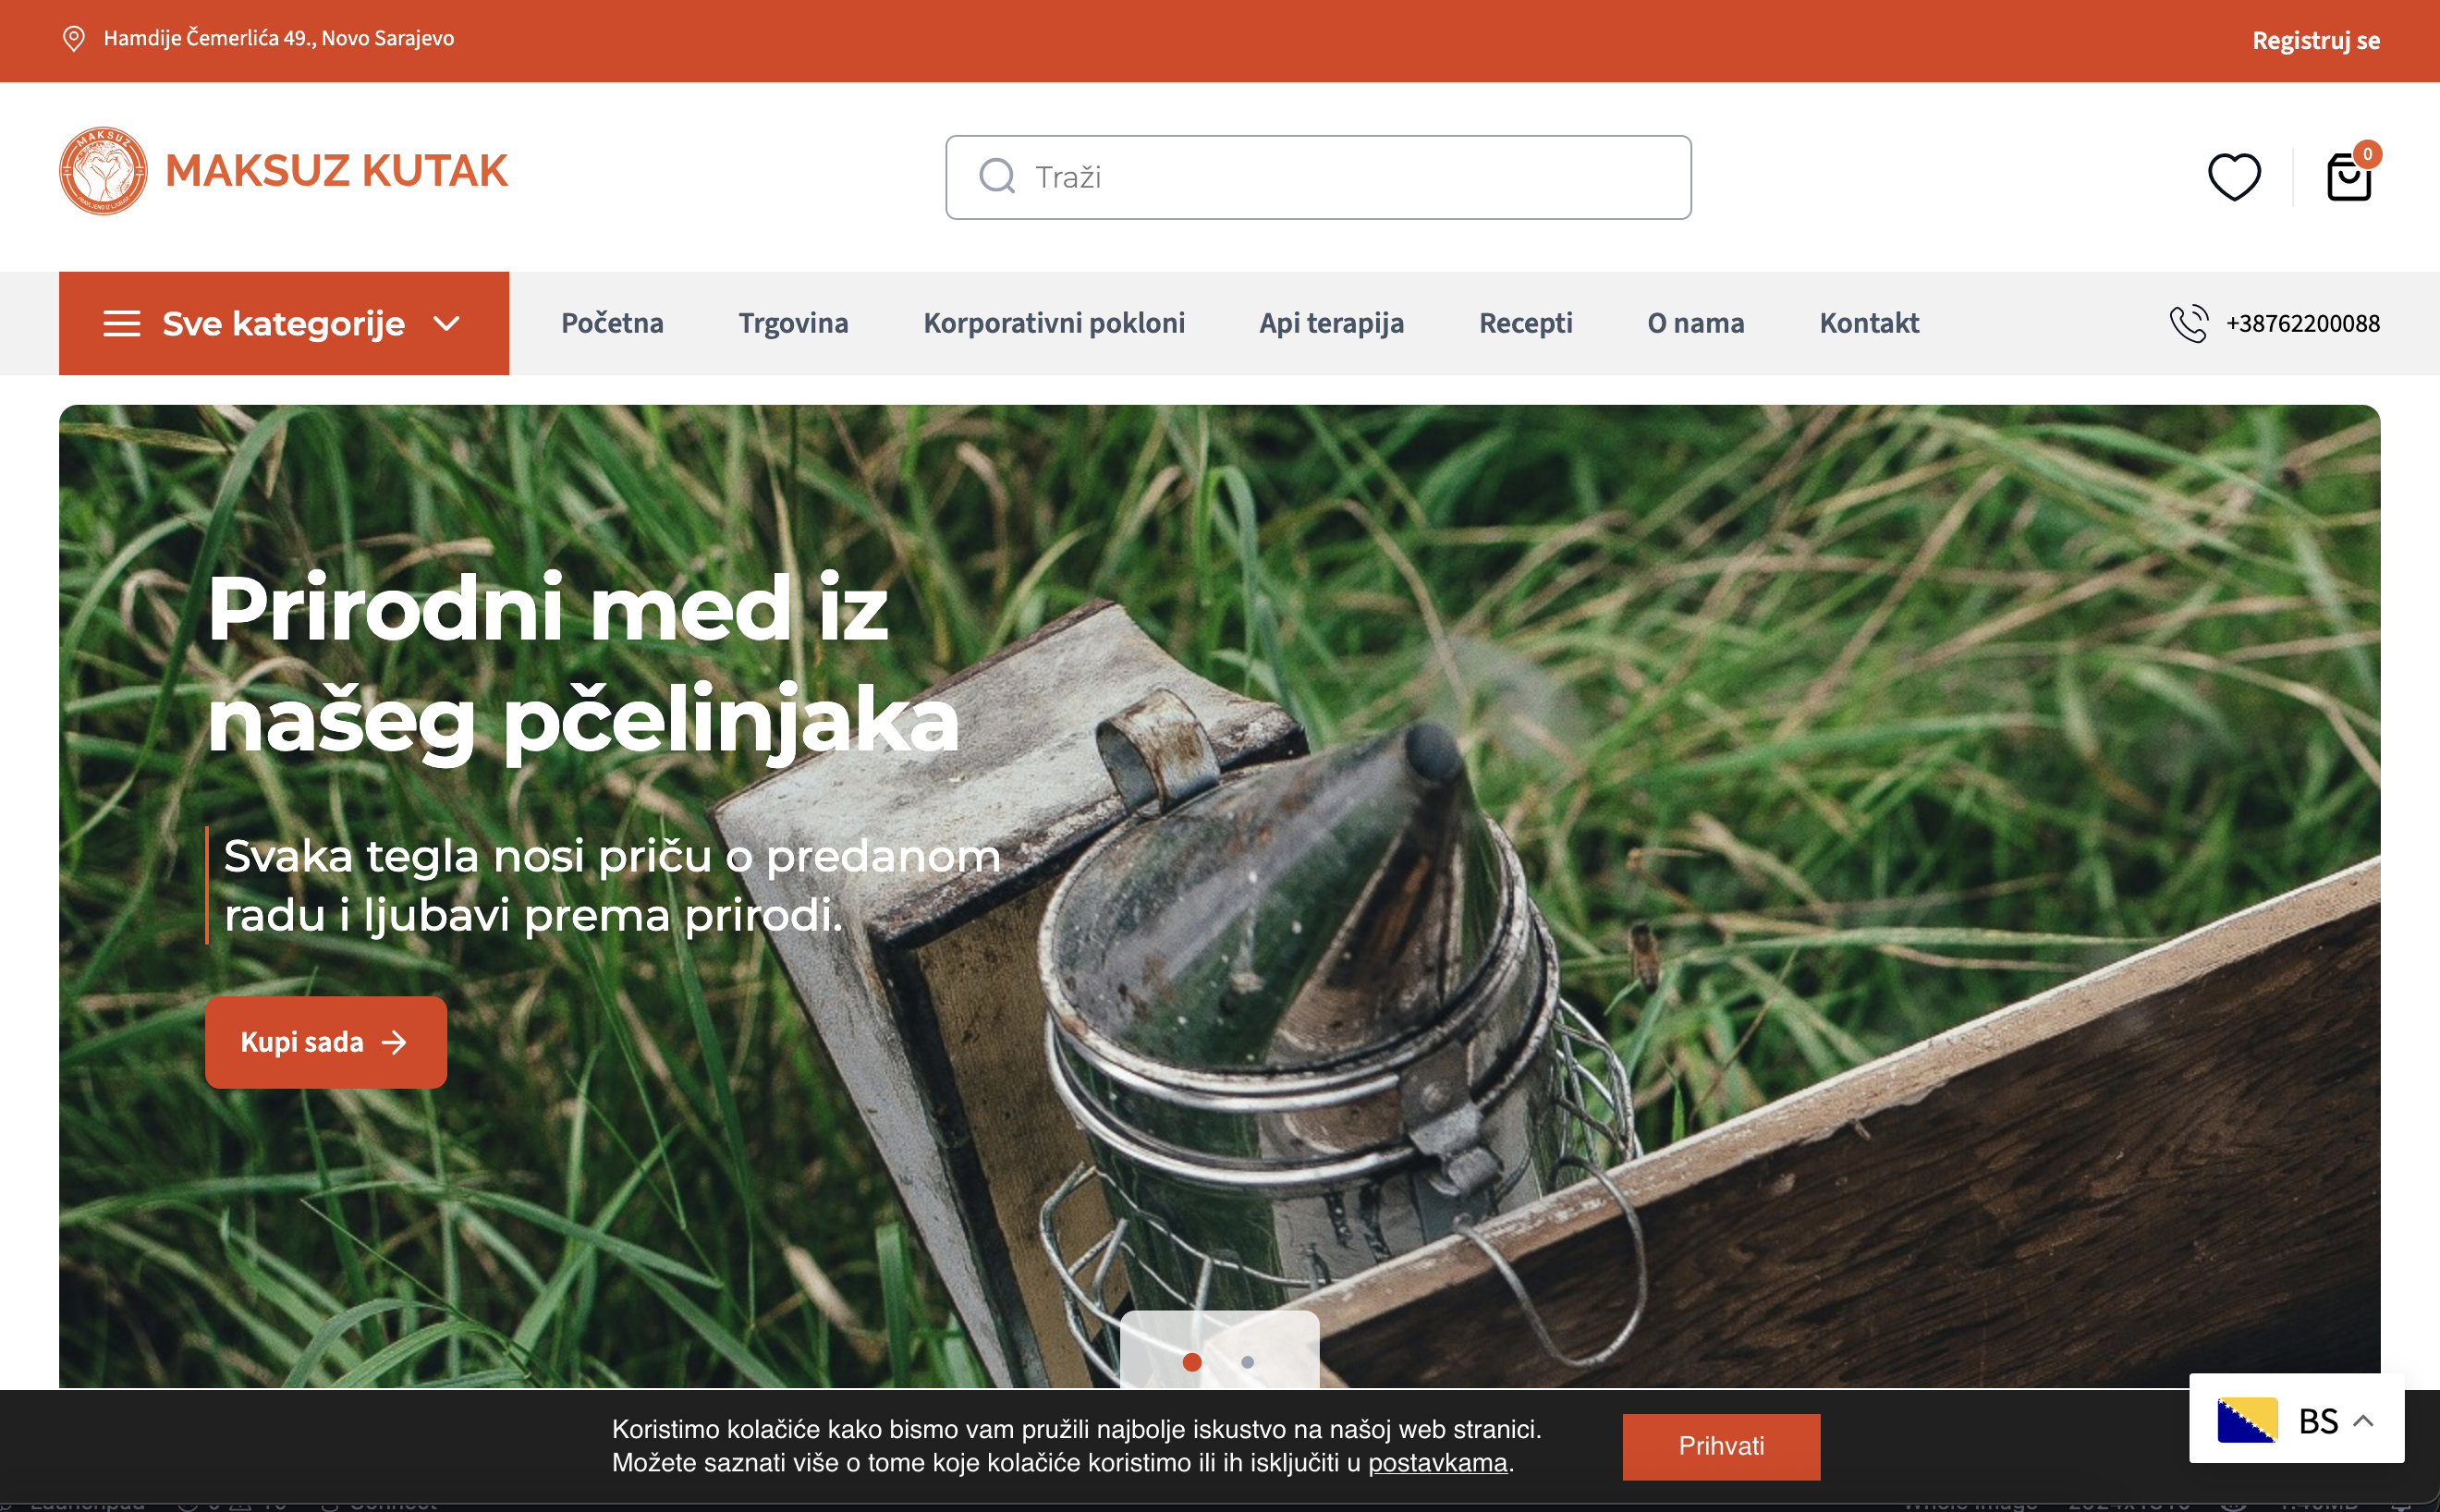Switch to the second carousel slide dot
The image size is (2440, 1512).
pos(1247,1362)
